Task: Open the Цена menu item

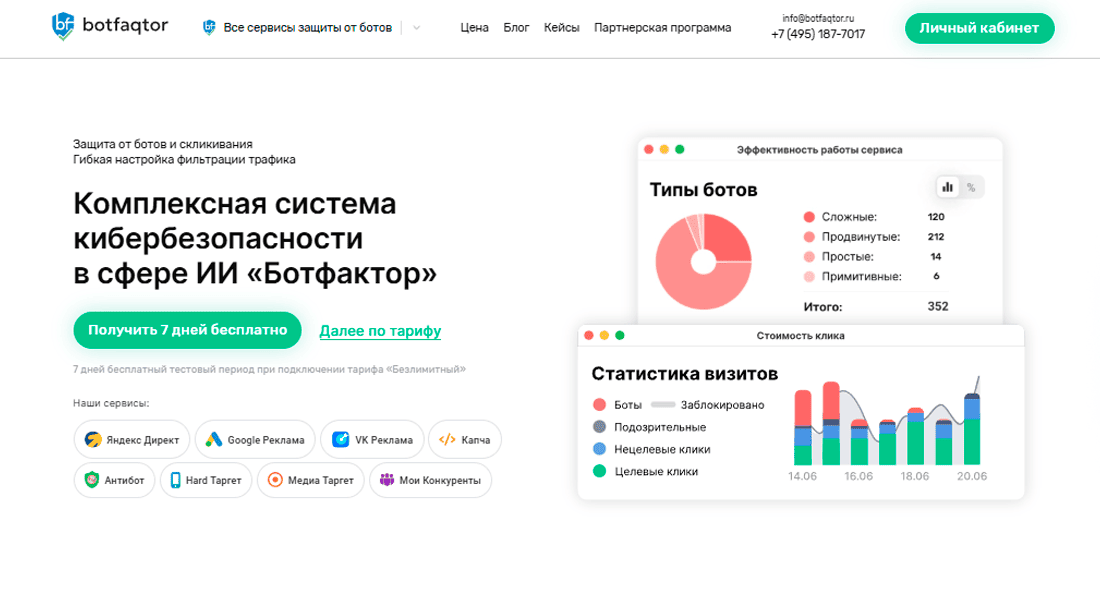Action: (x=474, y=28)
